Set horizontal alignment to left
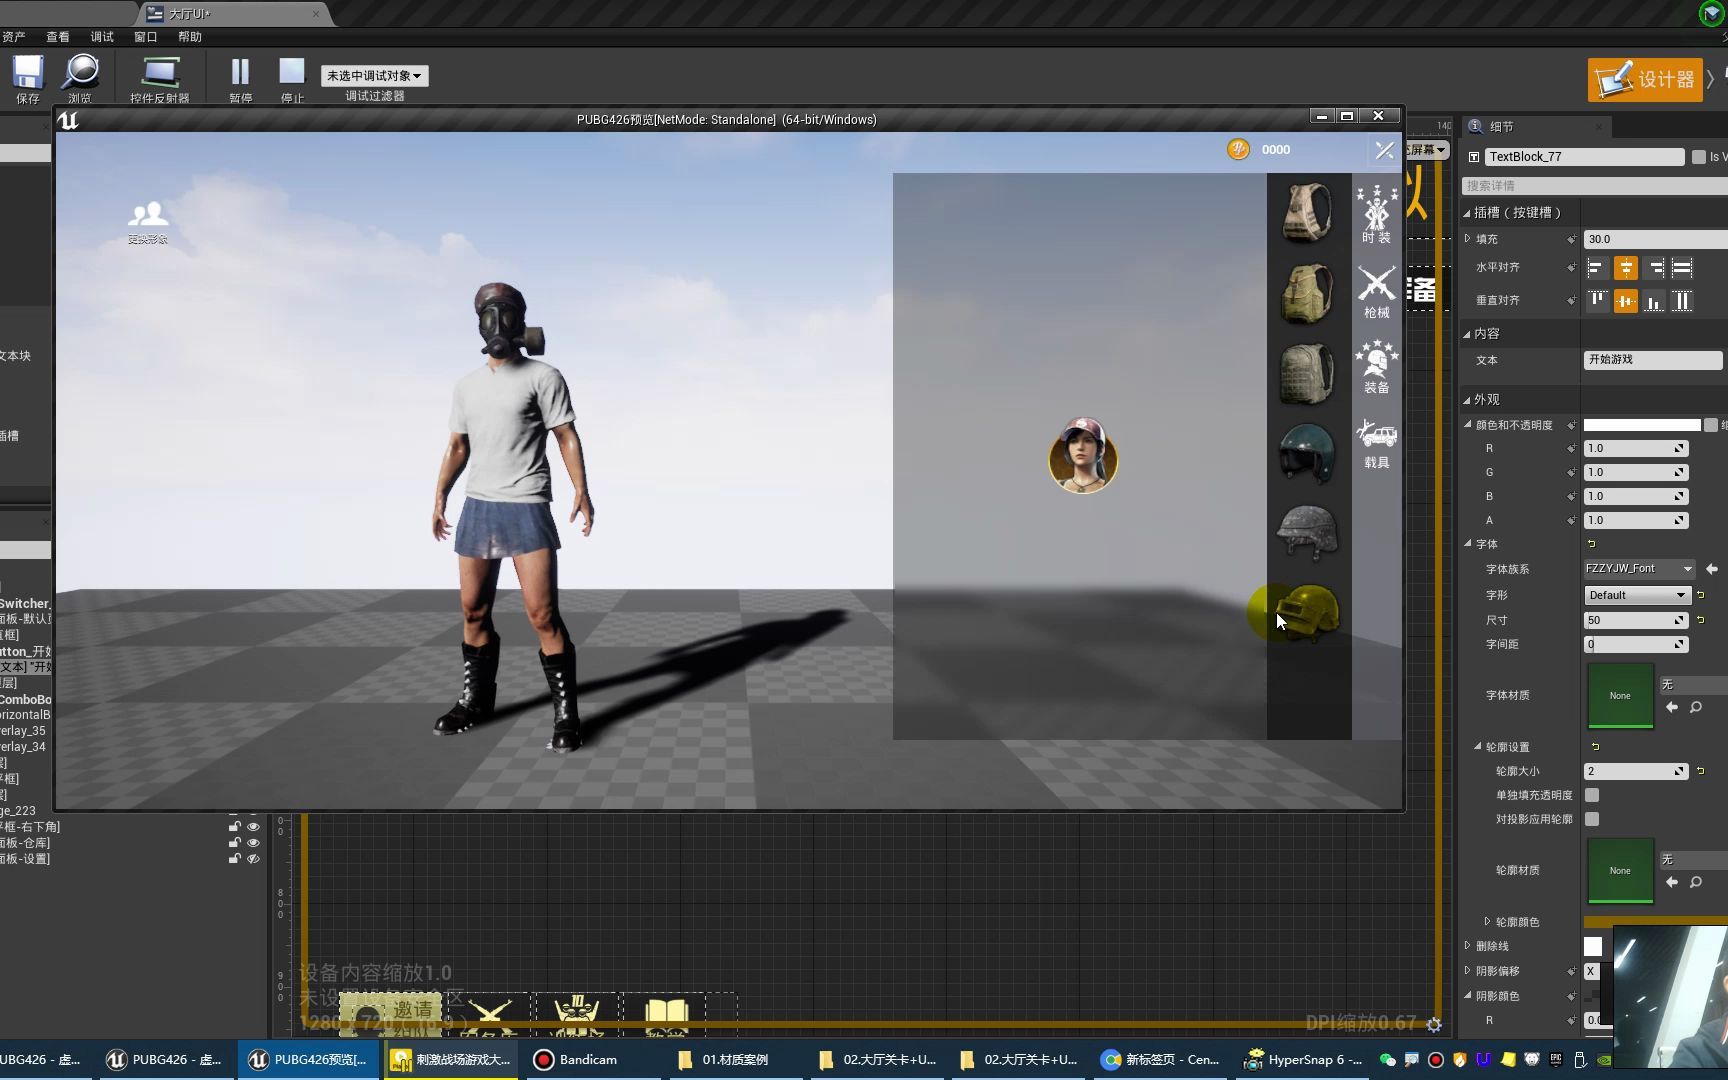The image size is (1728, 1080). pyautogui.click(x=1597, y=268)
